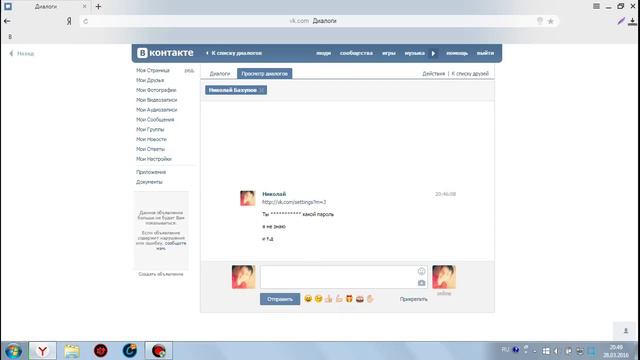Image resolution: width=640 pixels, height=360 pixels.
Task: Click the music play button in header
Action: pyautogui.click(x=433, y=53)
